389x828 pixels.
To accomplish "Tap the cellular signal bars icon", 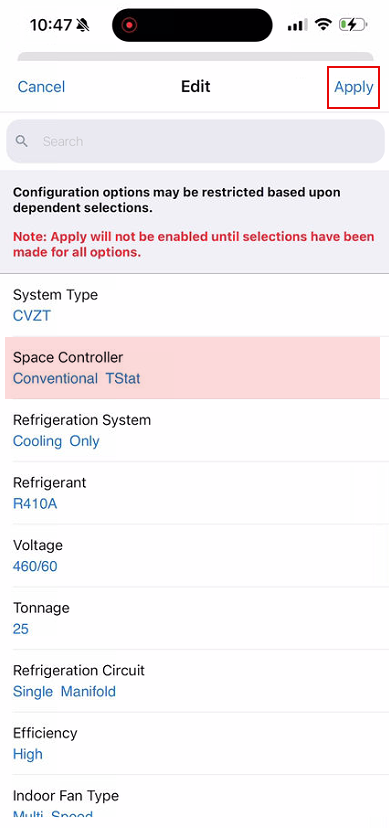I will coord(297,25).
